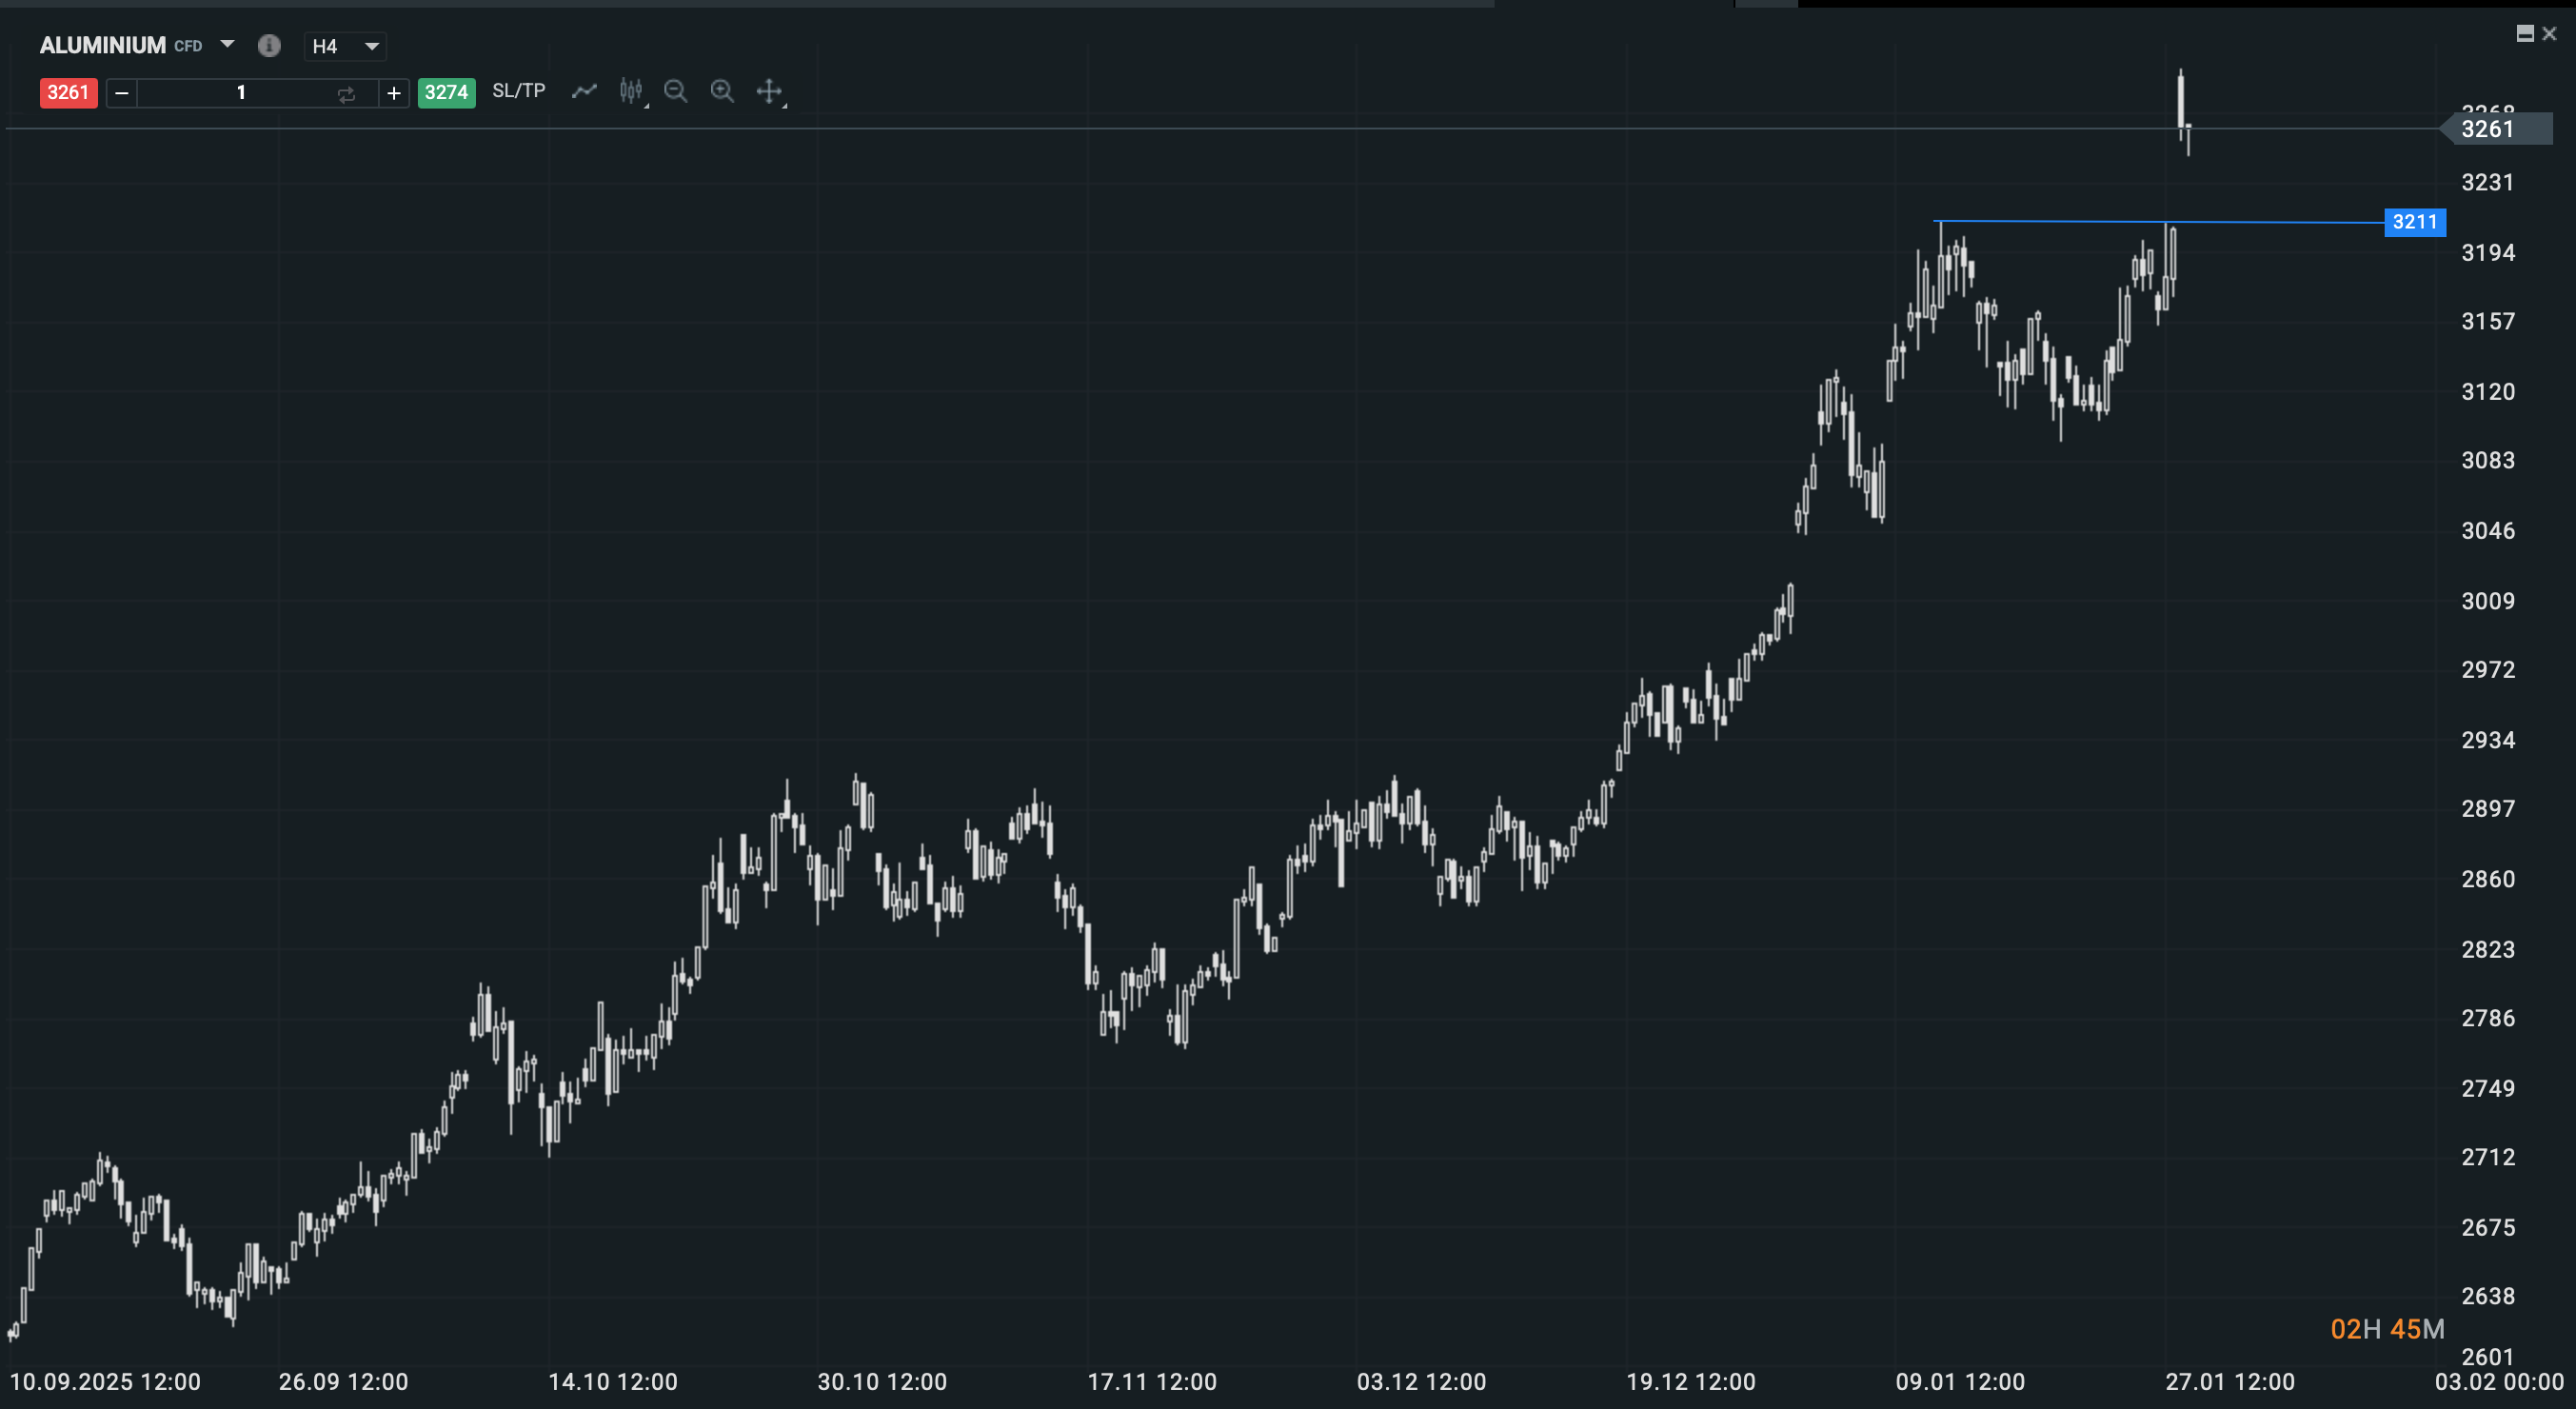Screen dimensions: 2576x1409
Task: Select the candlestick chart style icon
Action: 631,91
